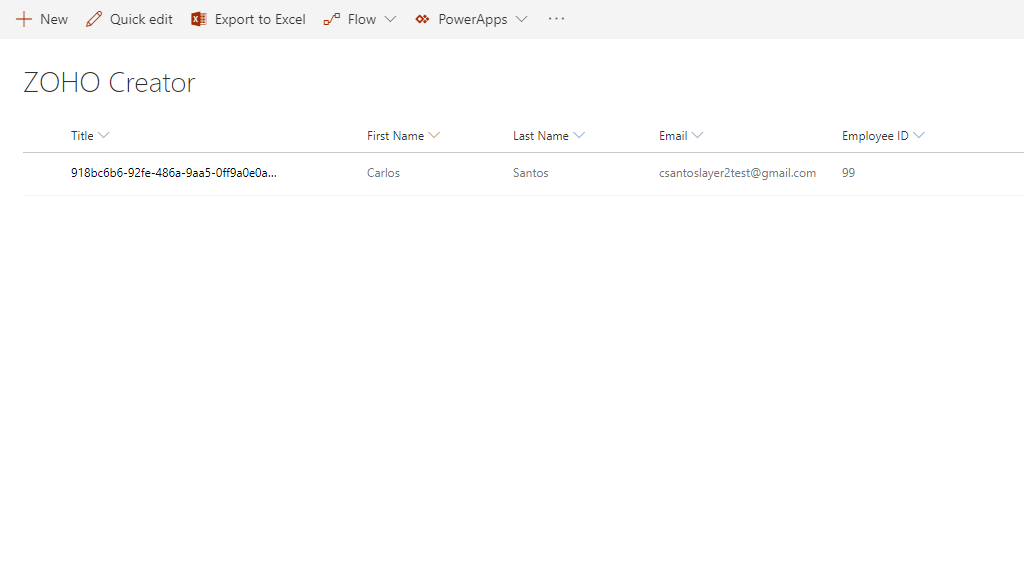Select the csantoslayer2test@gmail.com email cell
The width and height of the screenshot is (1024, 561).
coord(737,173)
